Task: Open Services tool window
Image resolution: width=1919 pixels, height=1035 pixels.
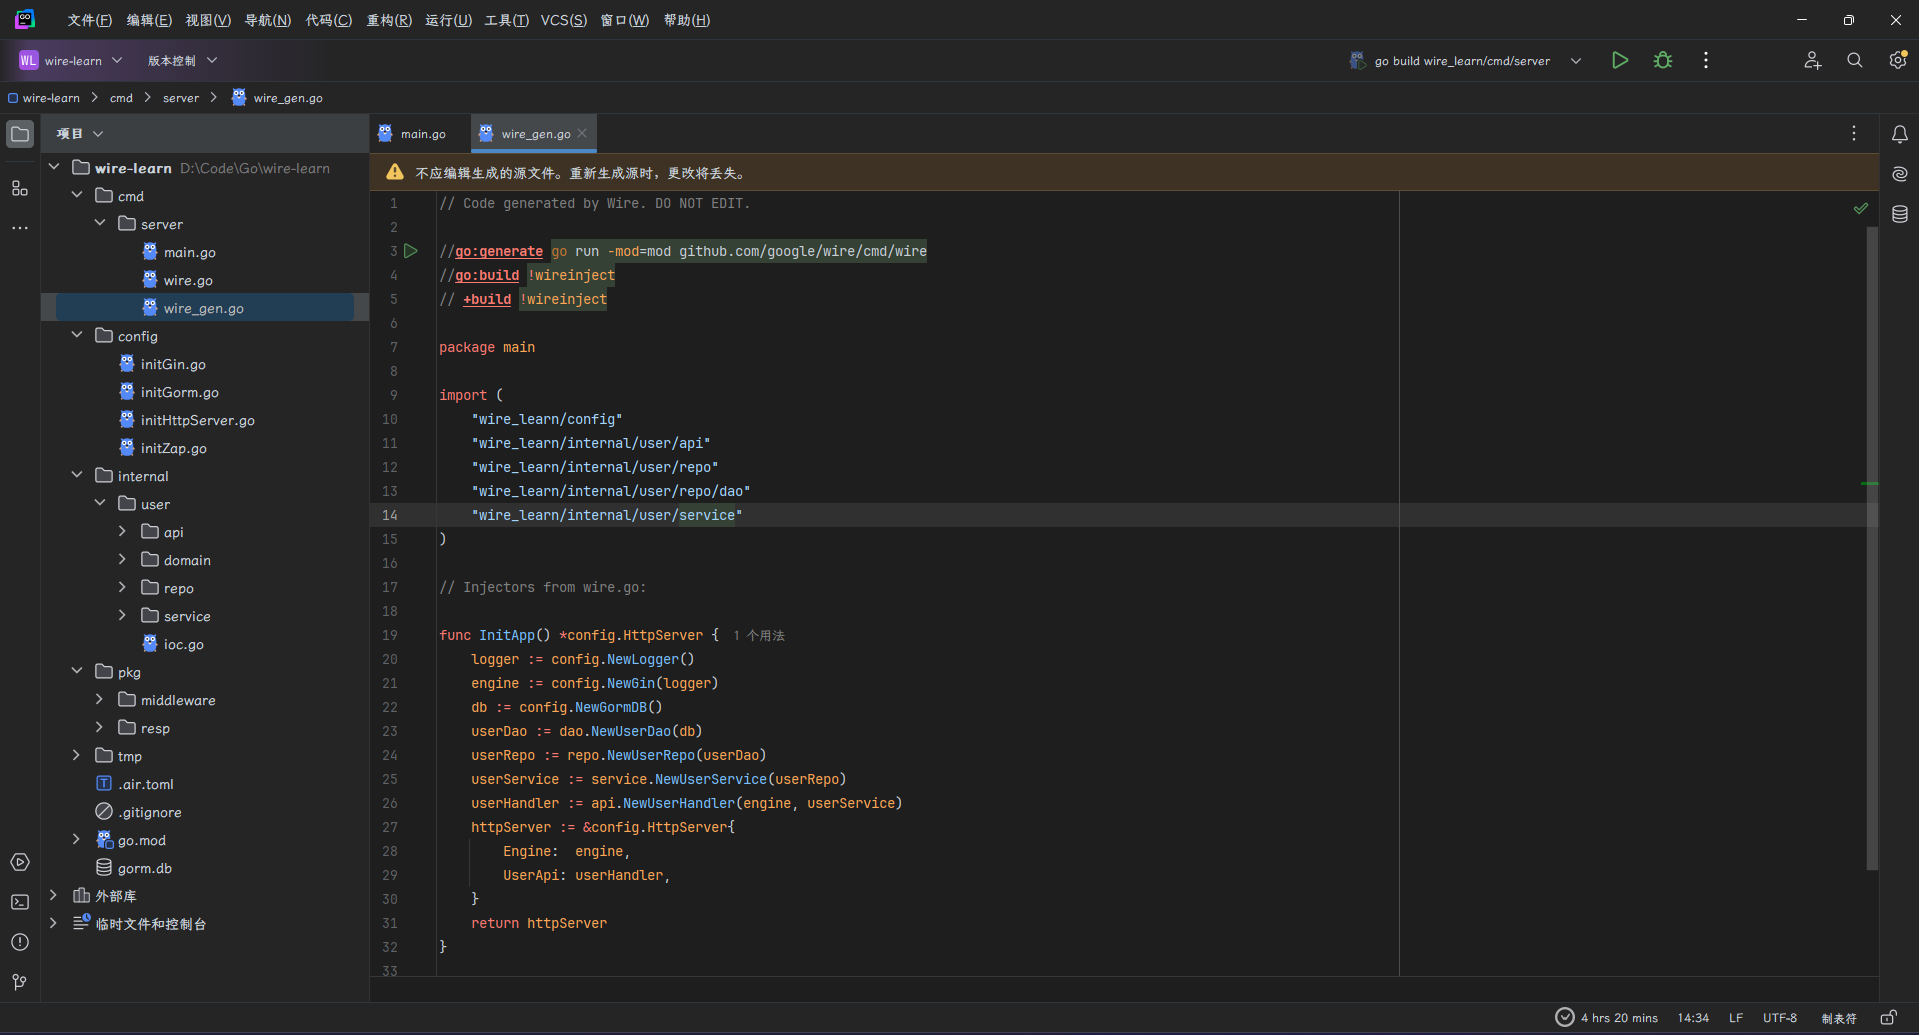Action: pos(20,862)
